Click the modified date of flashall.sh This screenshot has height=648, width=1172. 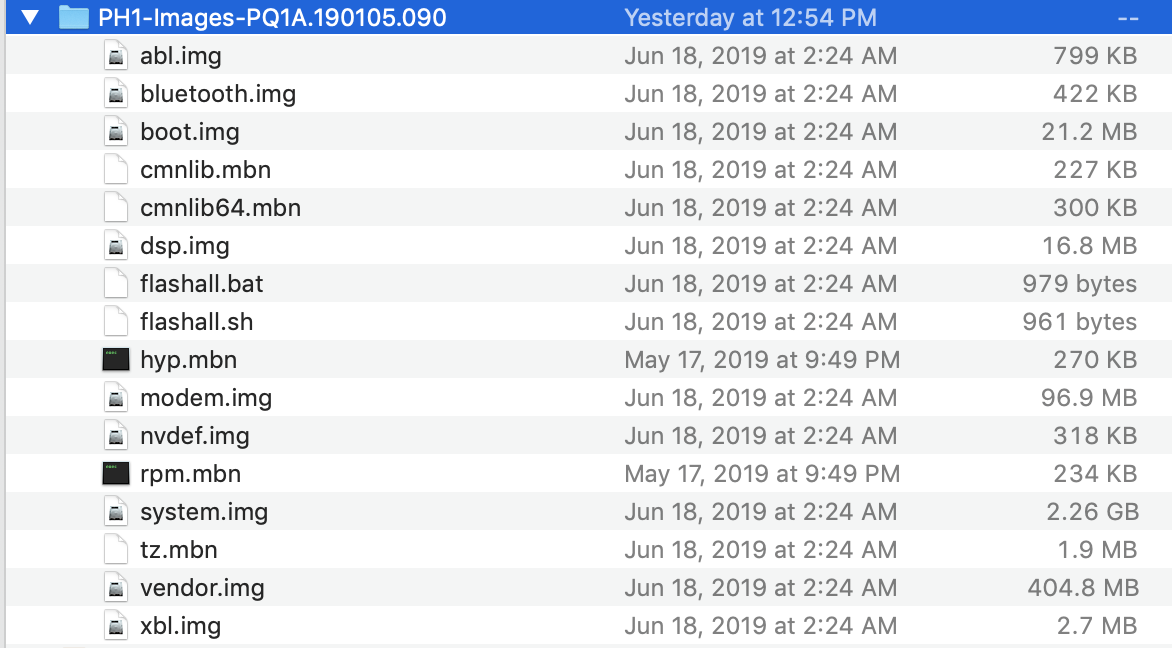[x=761, y=322]
